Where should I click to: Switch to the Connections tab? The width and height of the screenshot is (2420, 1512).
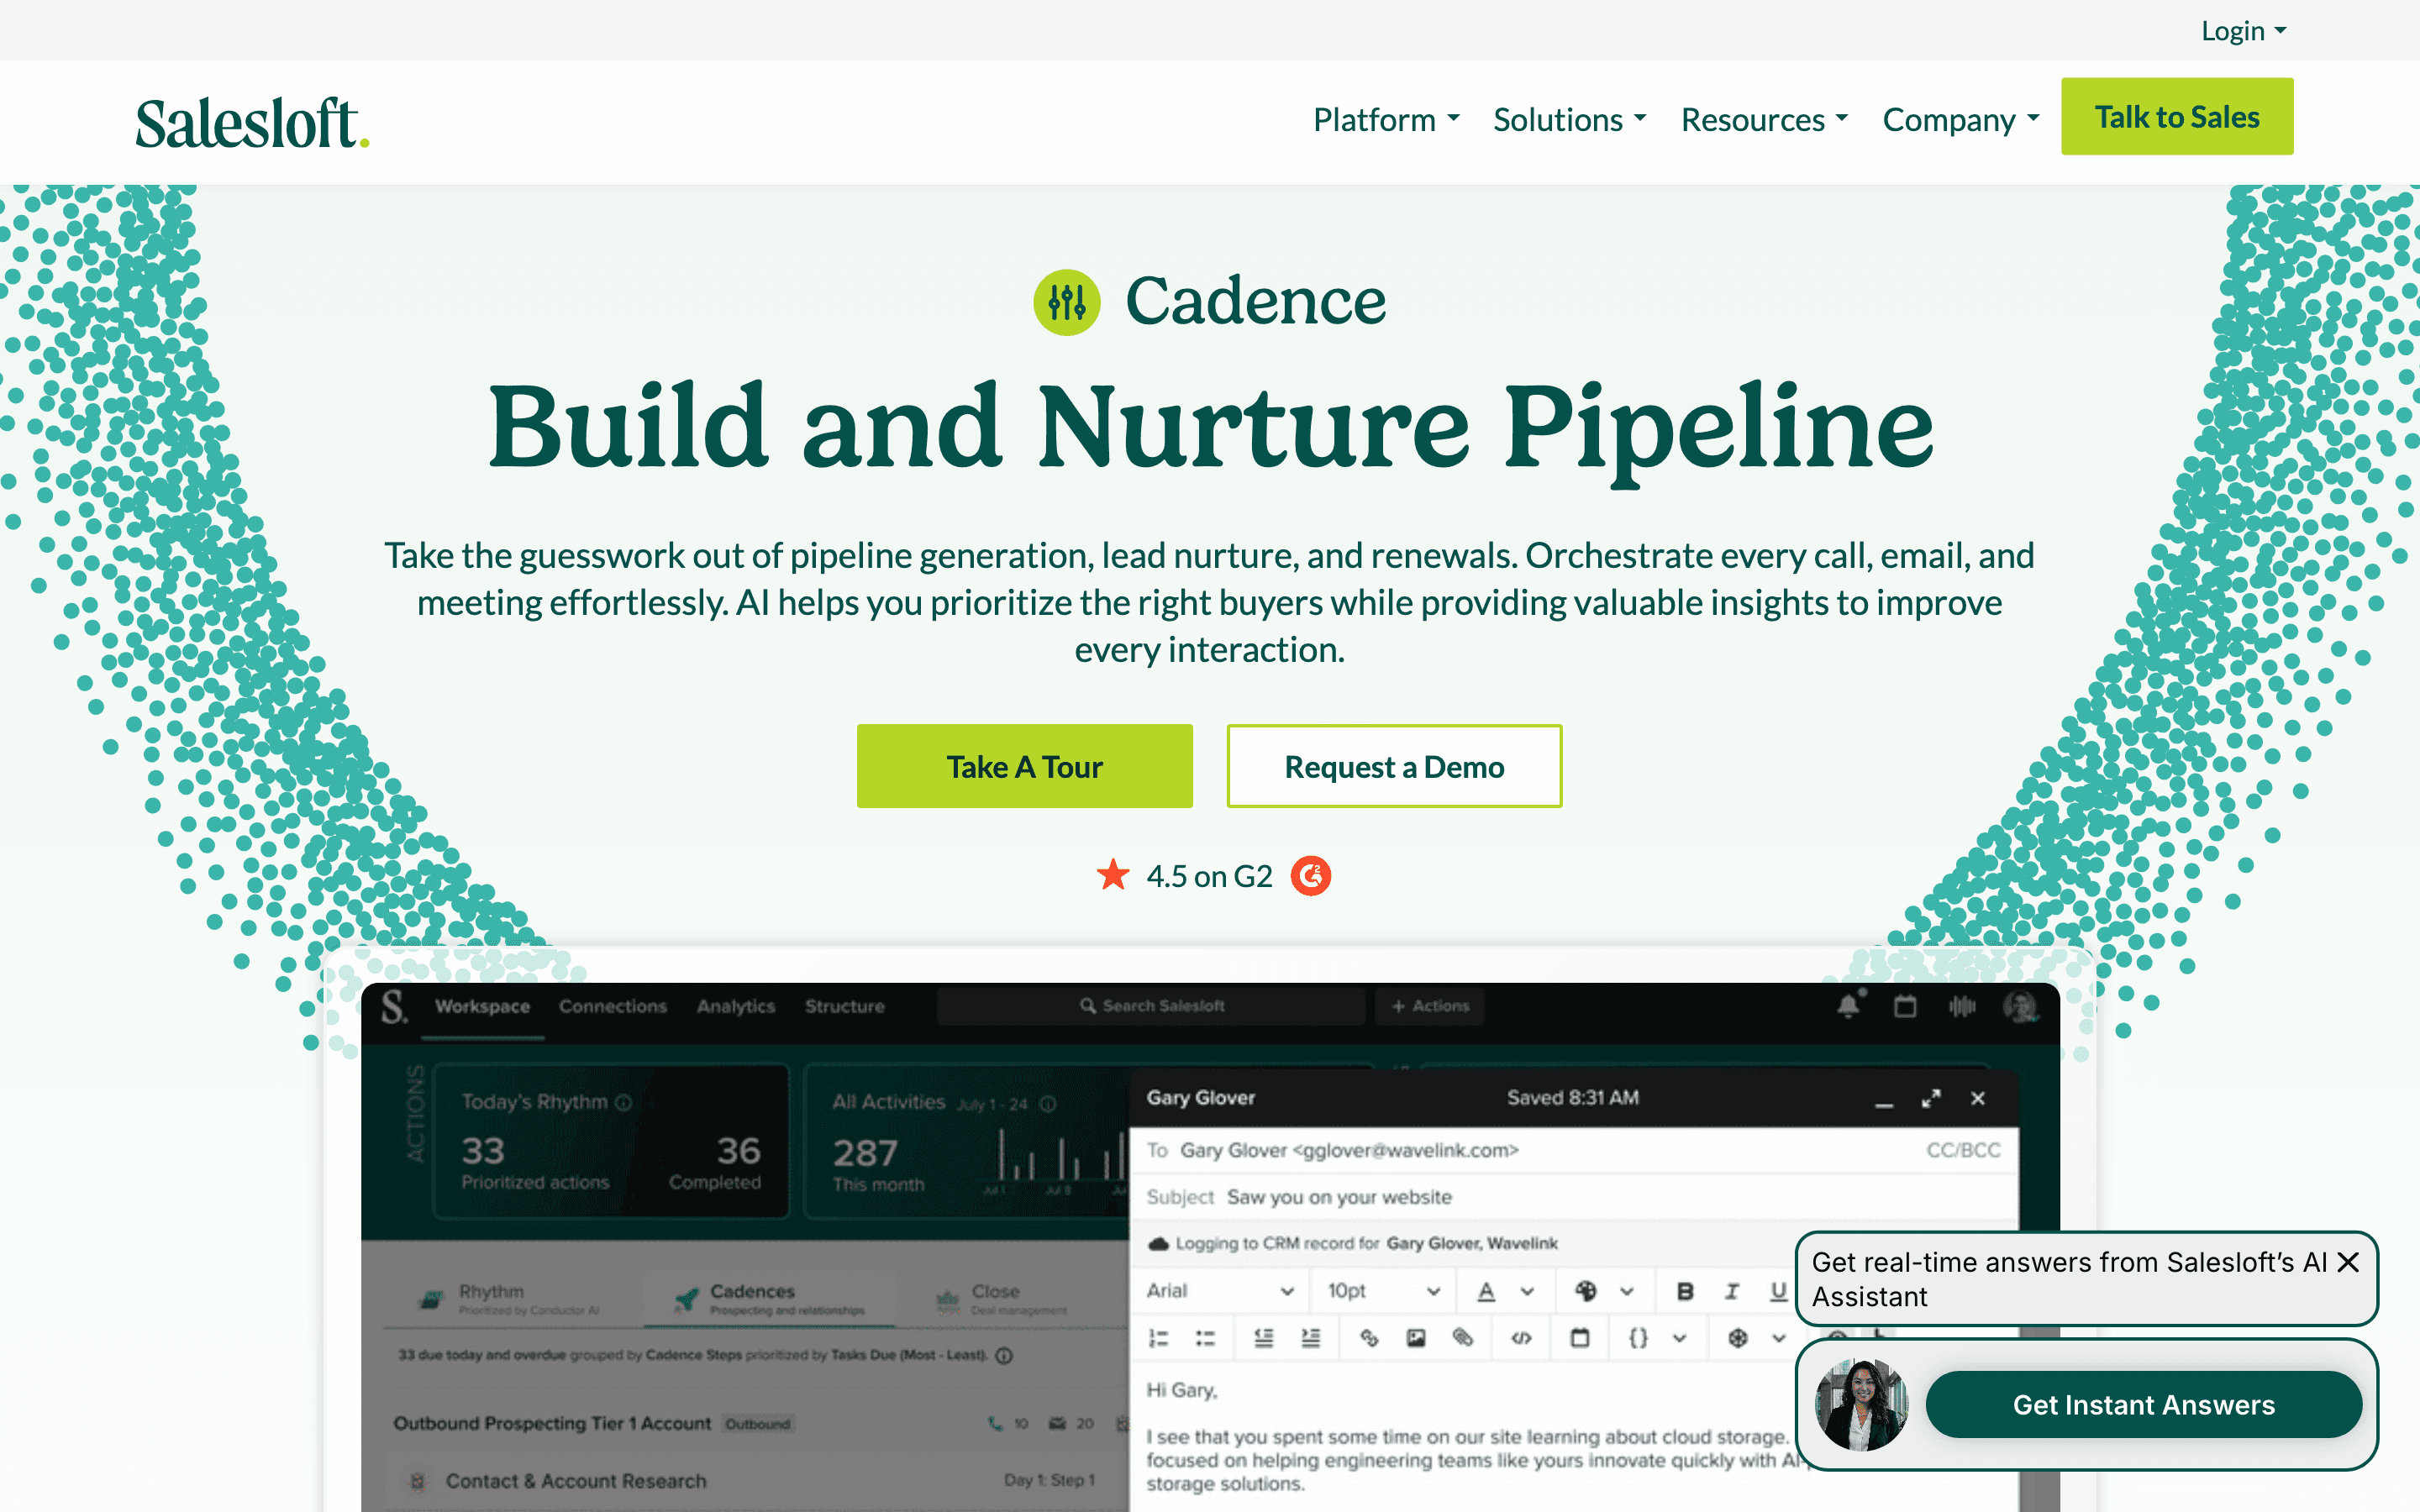click(613, 1006)
